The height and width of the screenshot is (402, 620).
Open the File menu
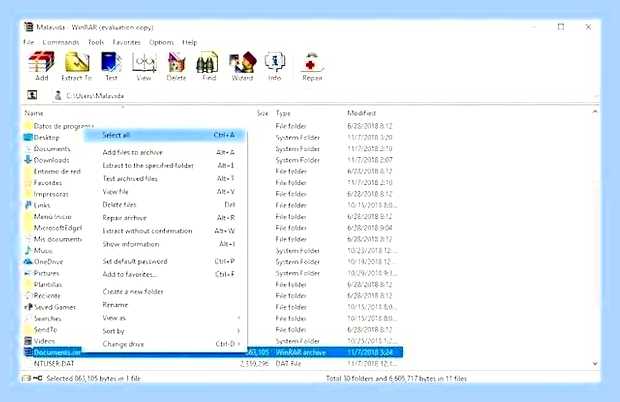(28, 42)
